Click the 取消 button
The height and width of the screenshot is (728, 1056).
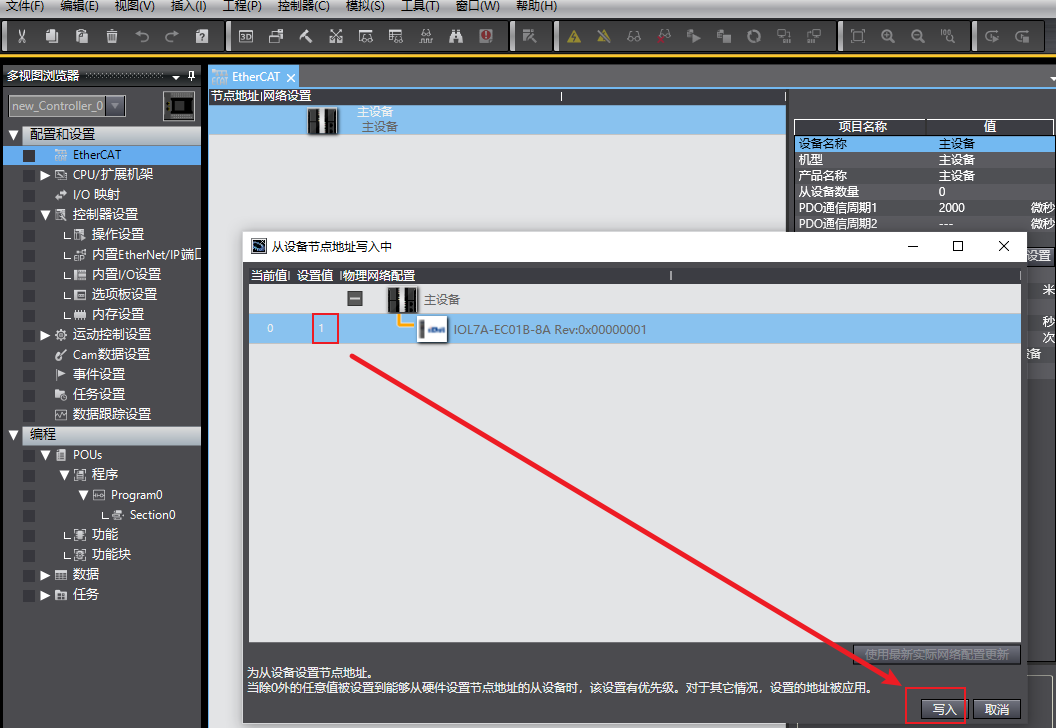[x=997, y=709]
